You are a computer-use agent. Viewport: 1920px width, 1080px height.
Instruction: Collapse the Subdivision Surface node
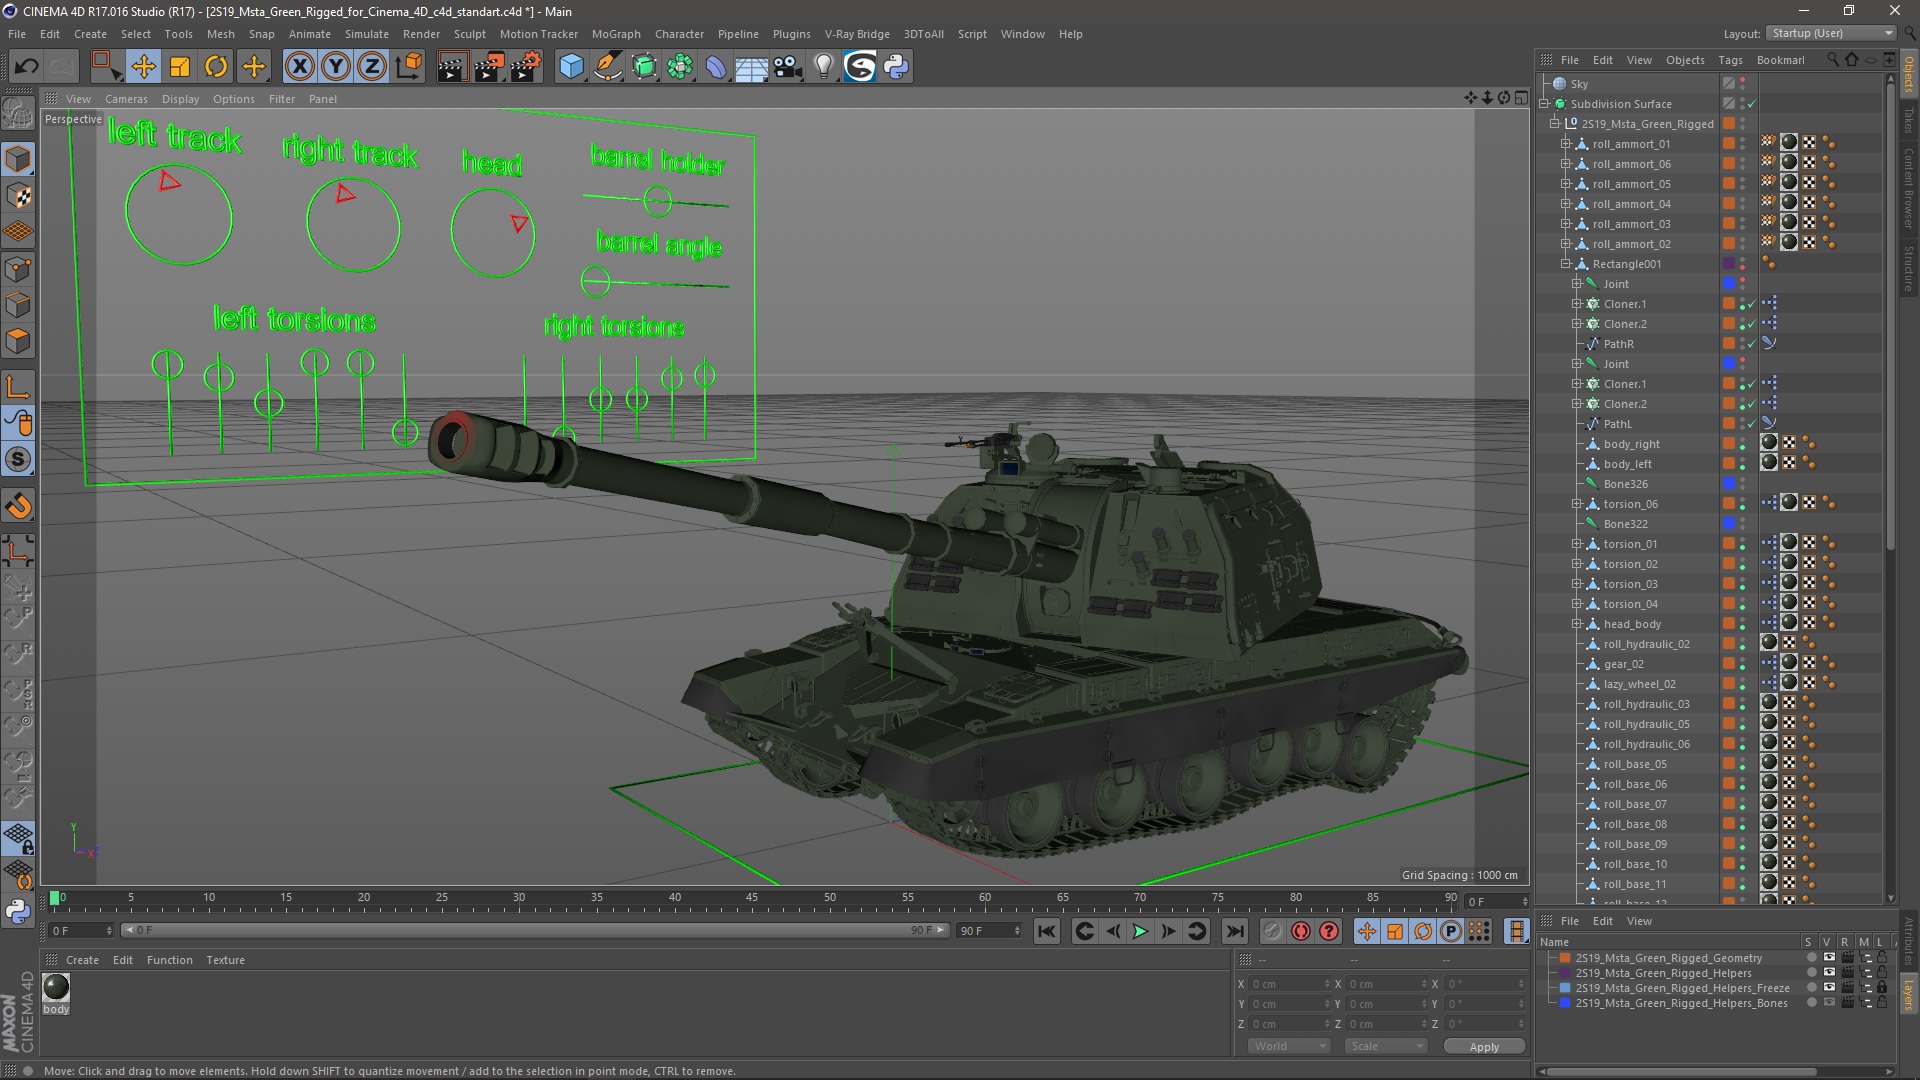click(1544, 104)
